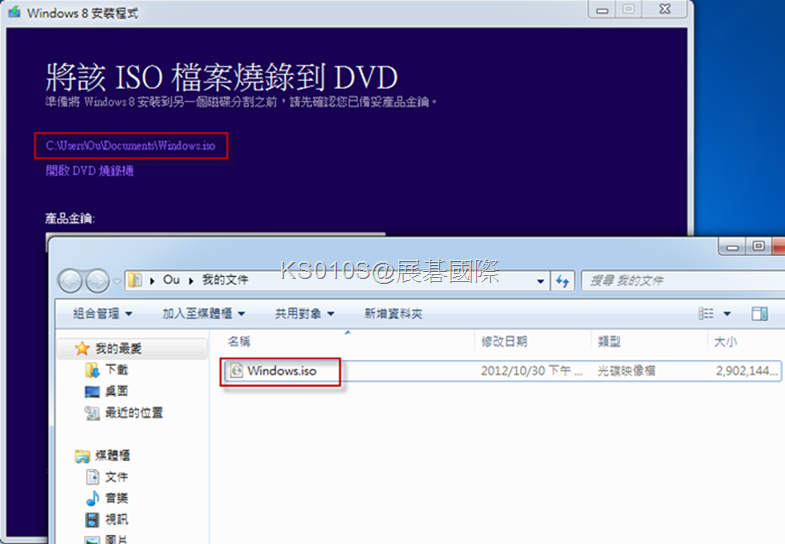Click the 搜尋 我的文件 search box
The height and width of the screenshot is (544, 785).
(x=683, y=281)
